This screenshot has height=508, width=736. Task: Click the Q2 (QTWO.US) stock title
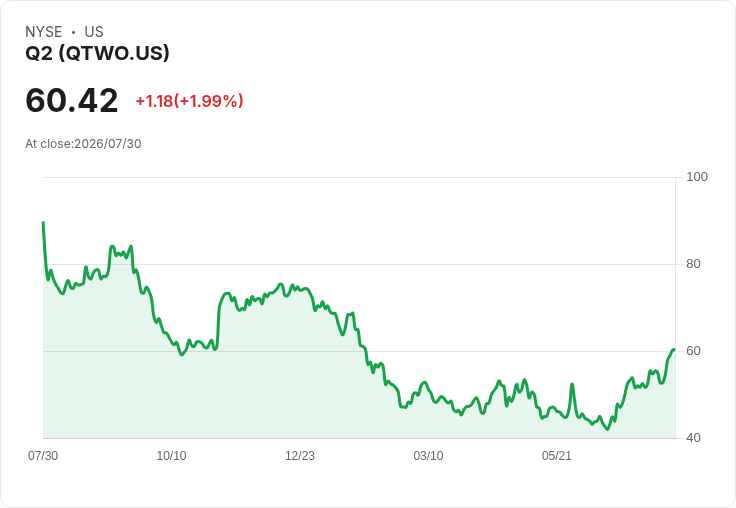(x=97, y=53)
